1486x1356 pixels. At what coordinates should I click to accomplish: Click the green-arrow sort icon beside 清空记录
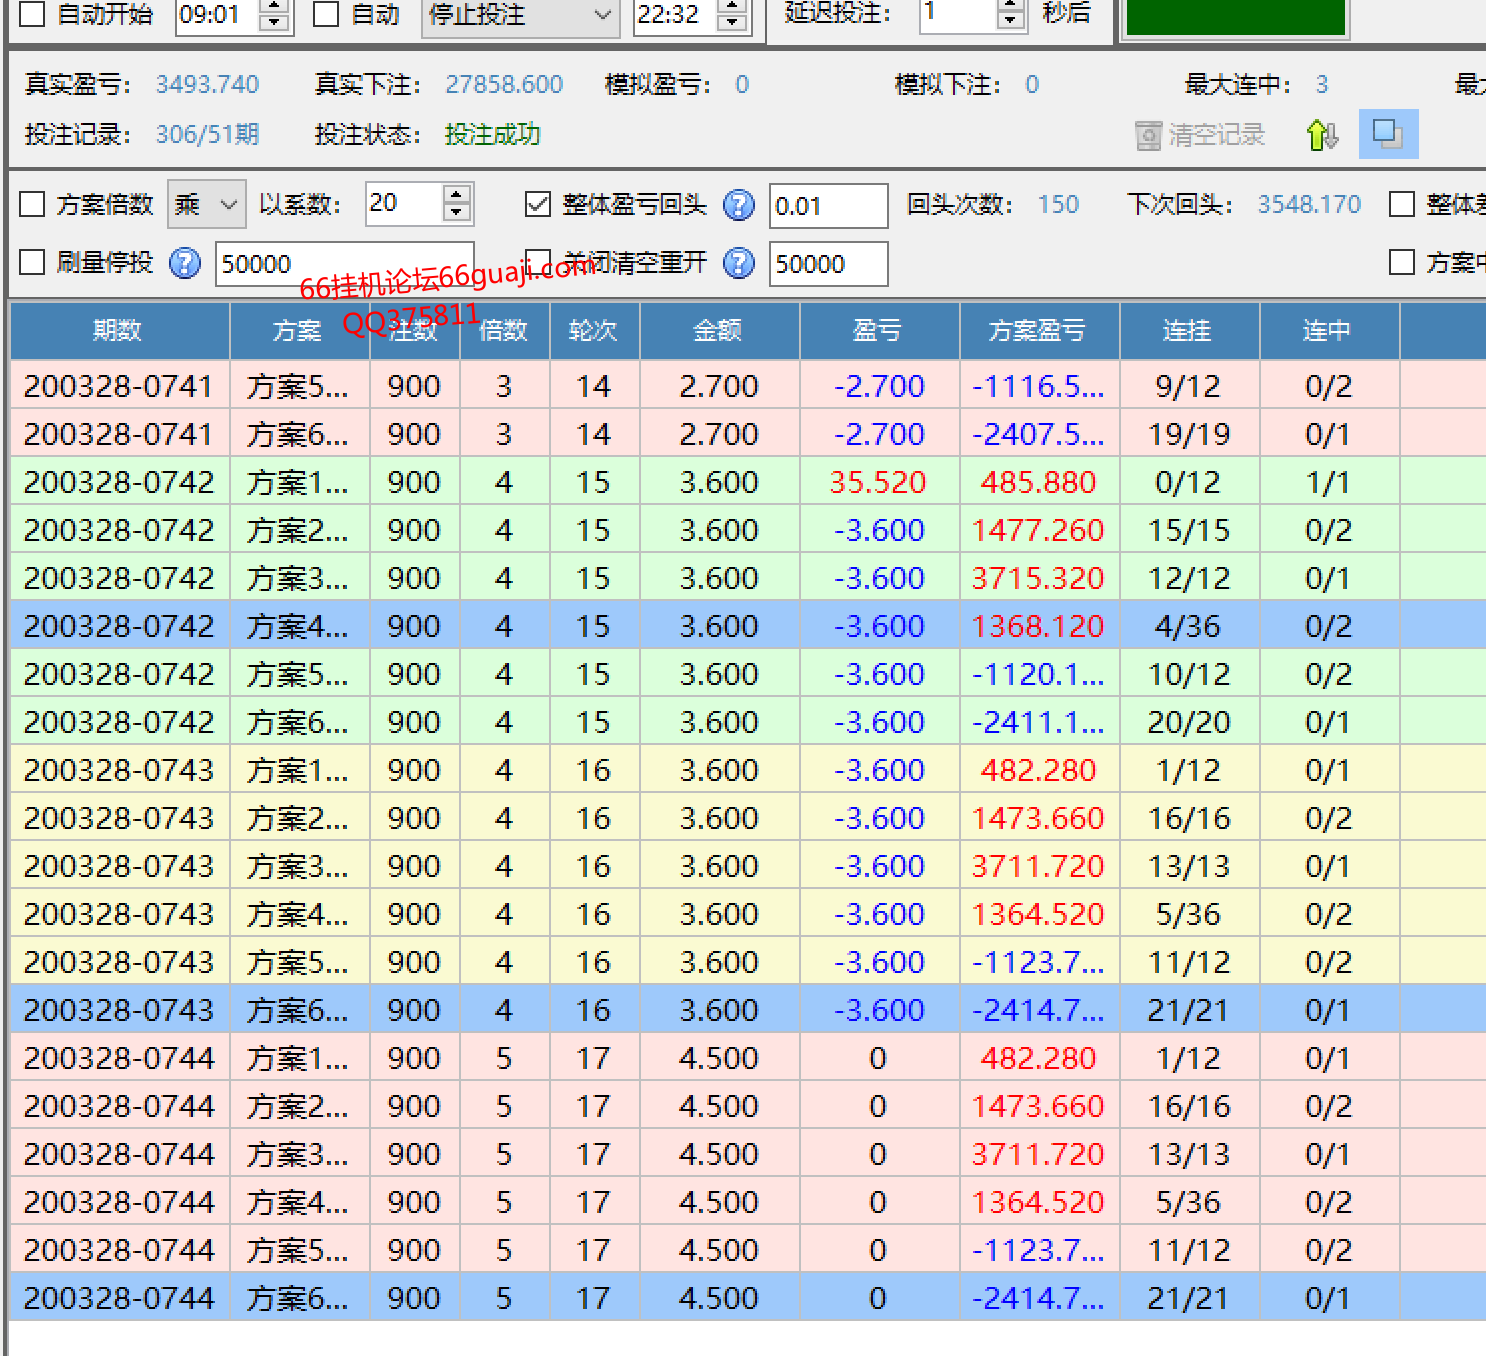1322,135
